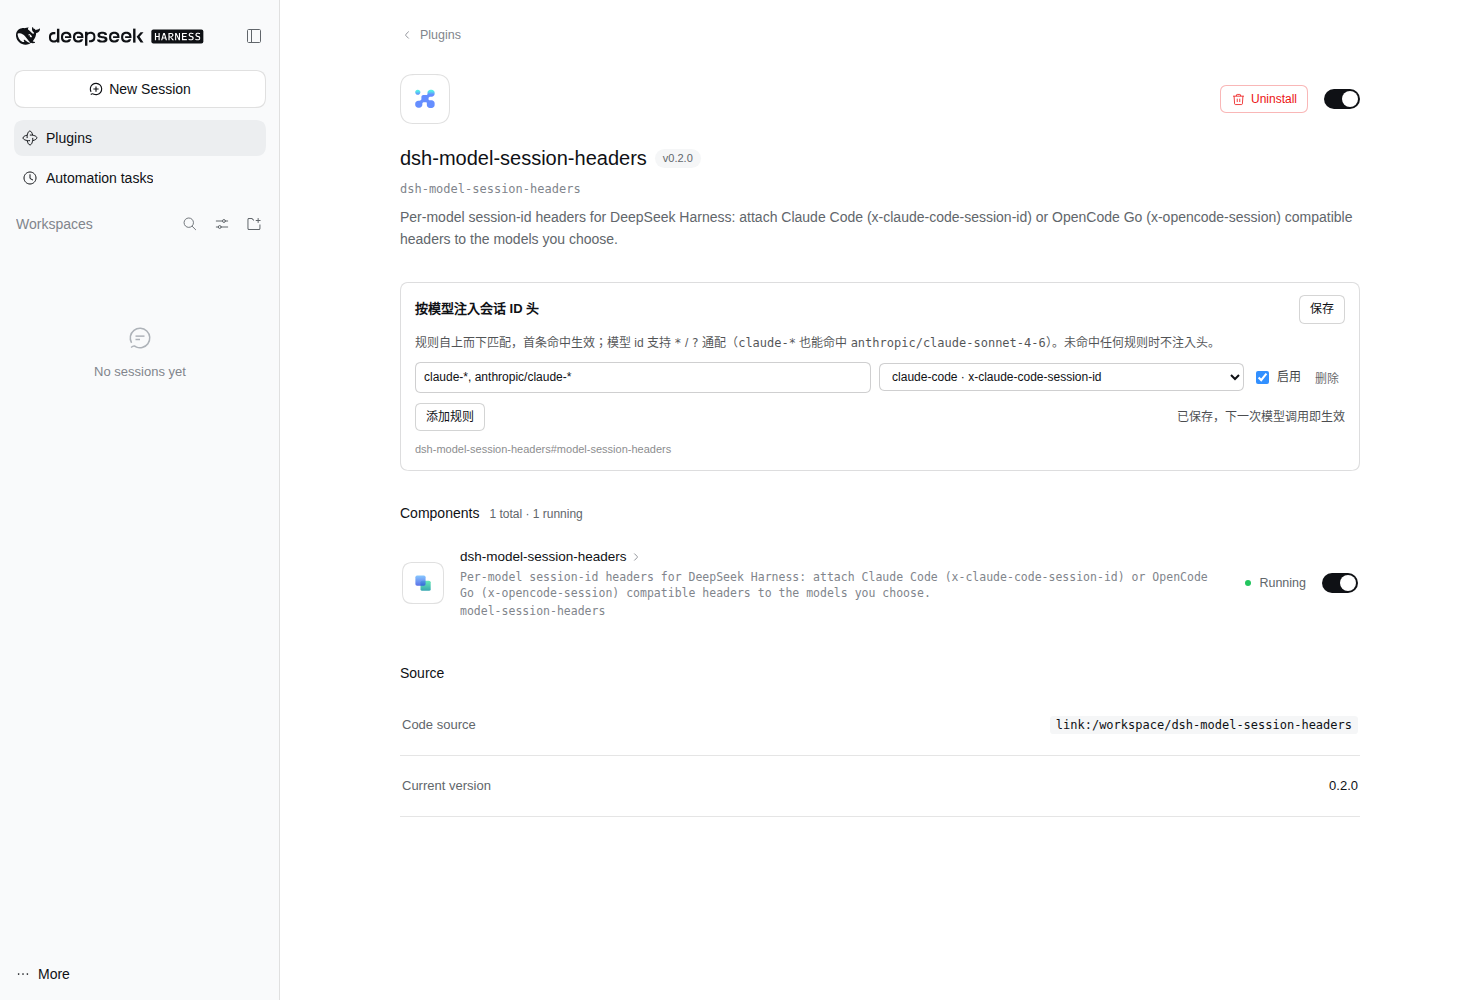Screen dimensions: 1480x1000
Task: Expand dsh-model-session-headers component chevron
Action: [636, 557]
